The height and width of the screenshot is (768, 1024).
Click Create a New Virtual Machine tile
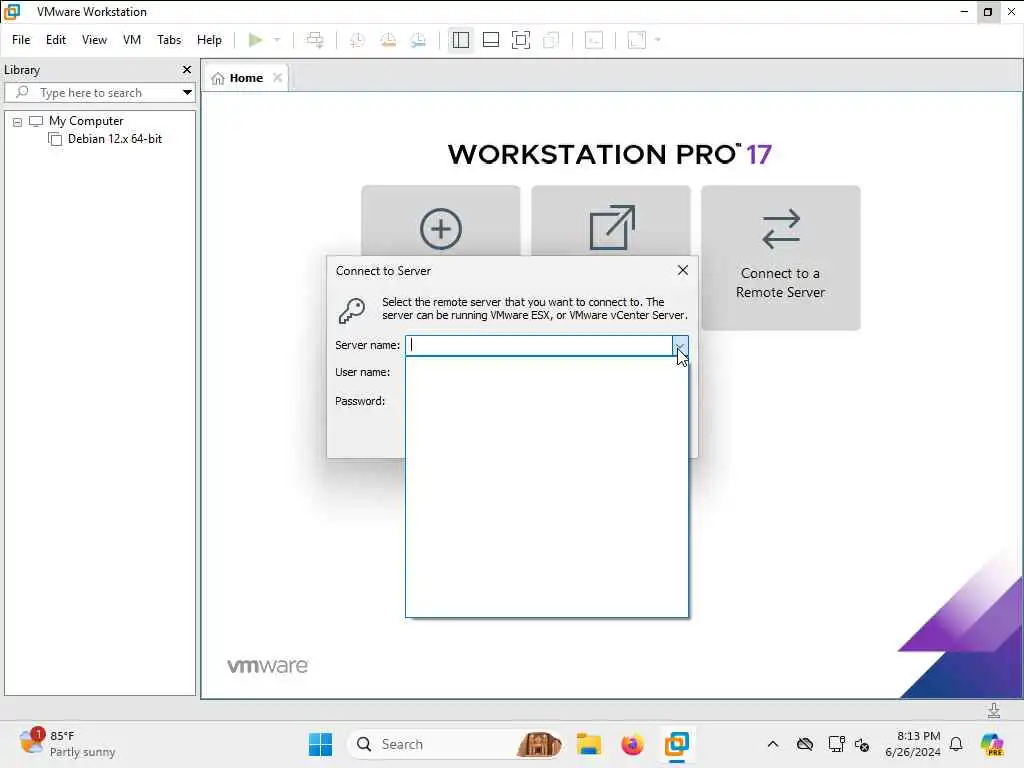click(x=441, y=220)
